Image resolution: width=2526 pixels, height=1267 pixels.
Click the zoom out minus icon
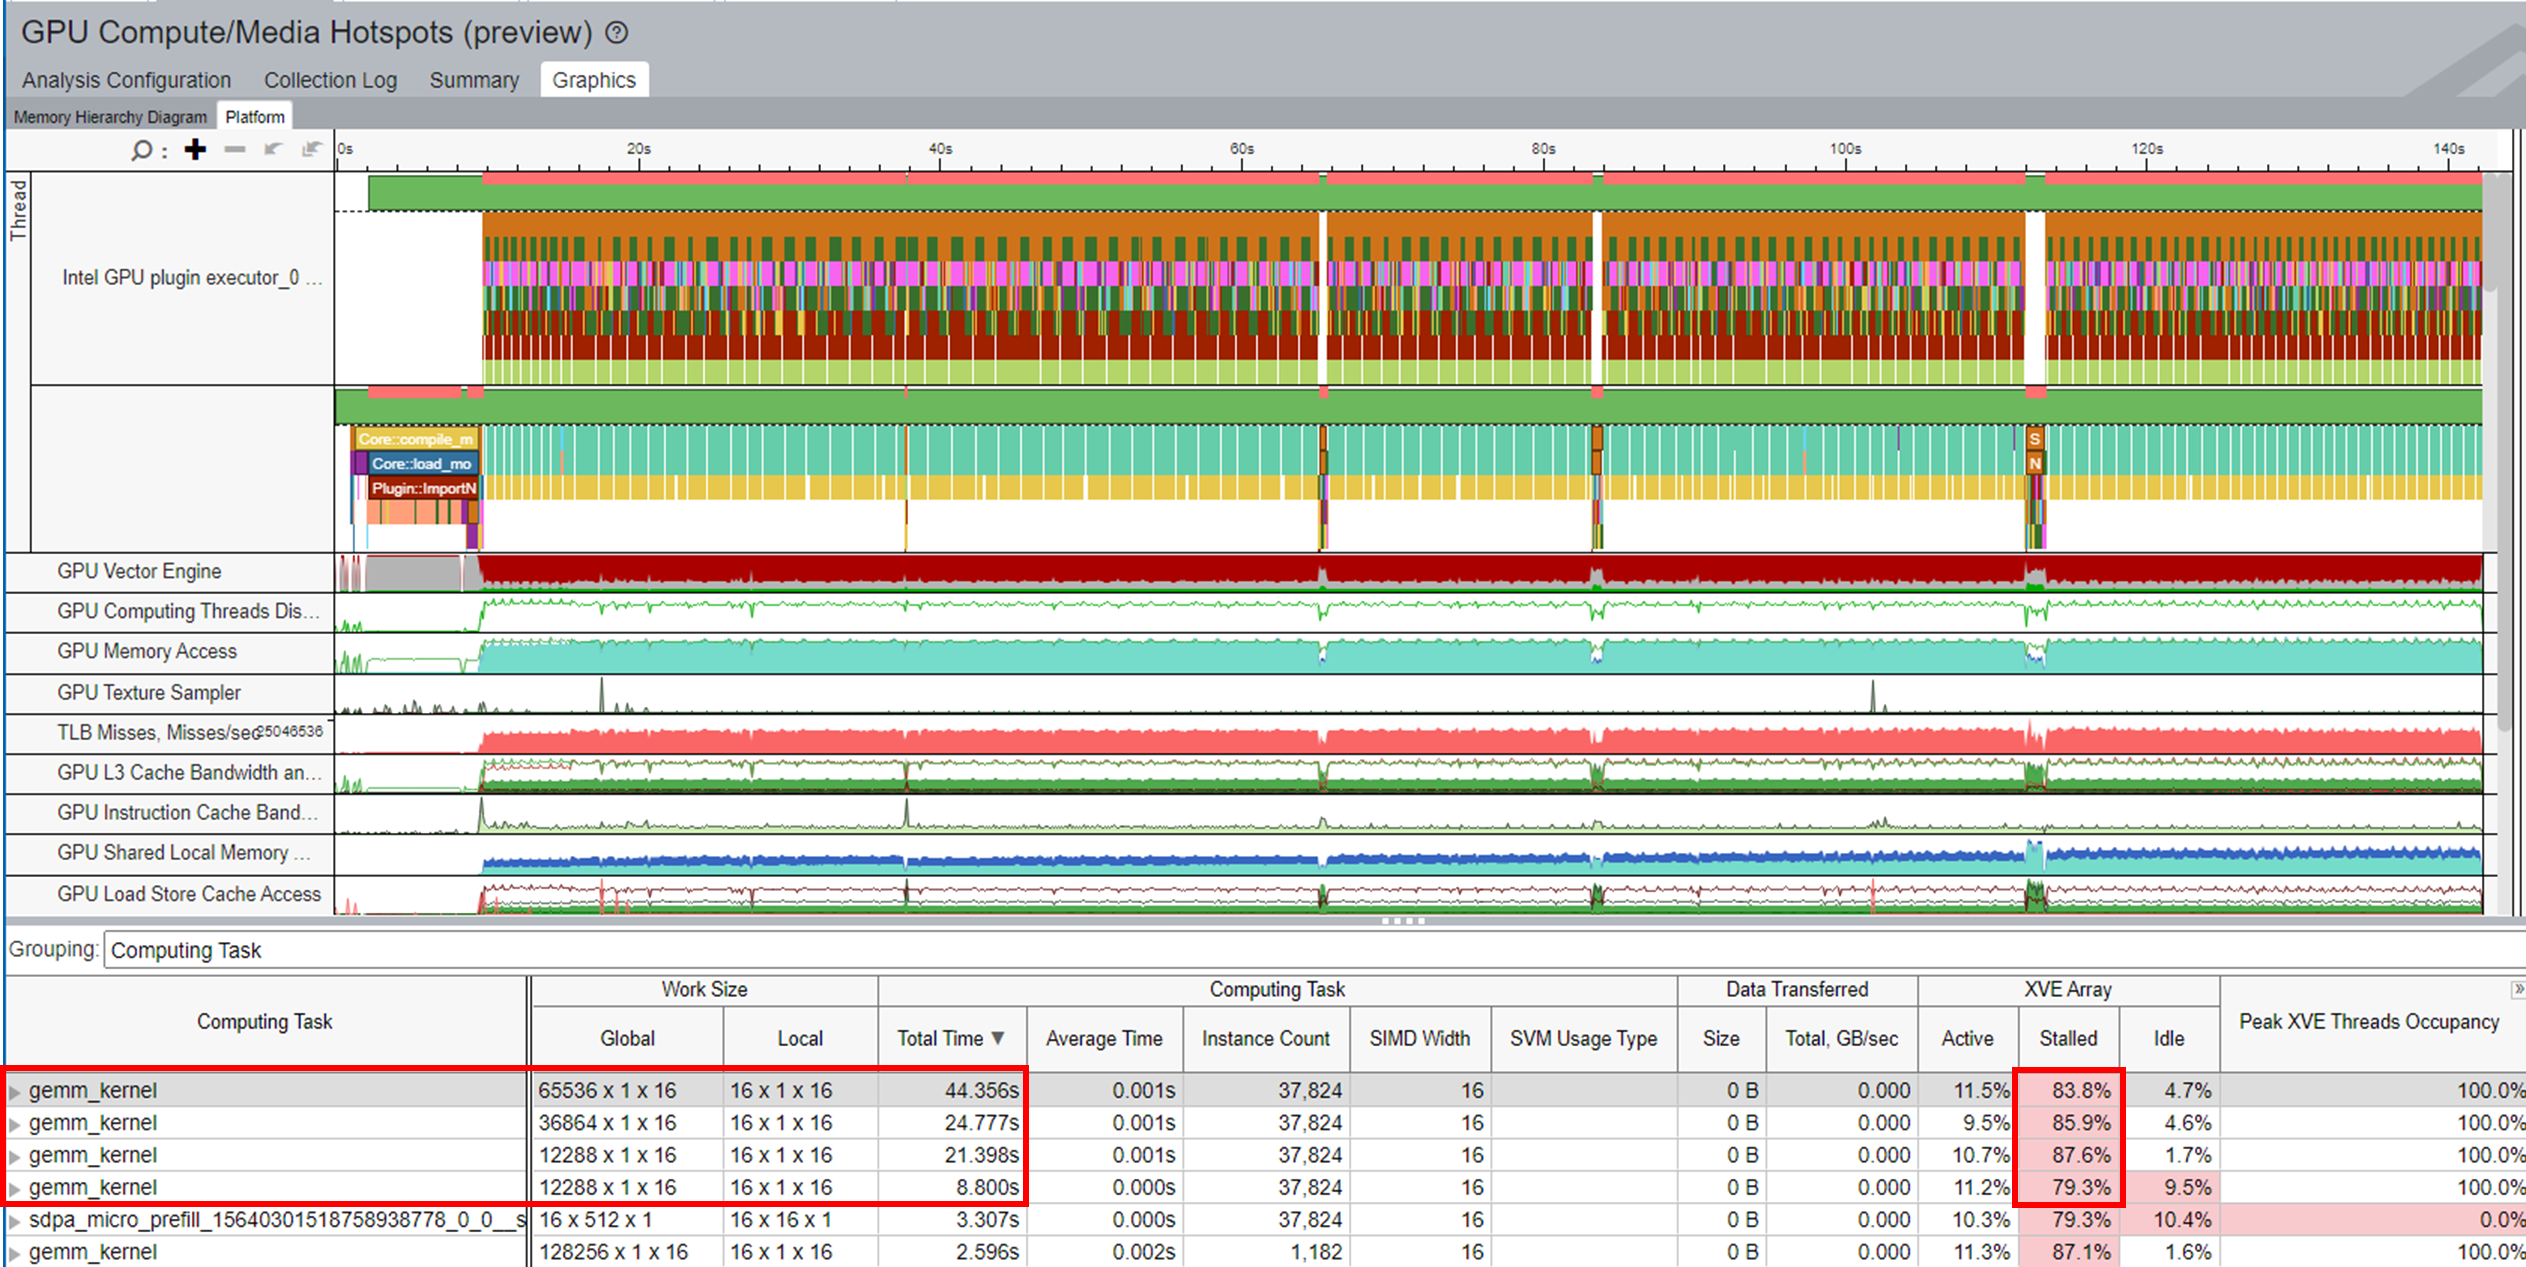235,150
